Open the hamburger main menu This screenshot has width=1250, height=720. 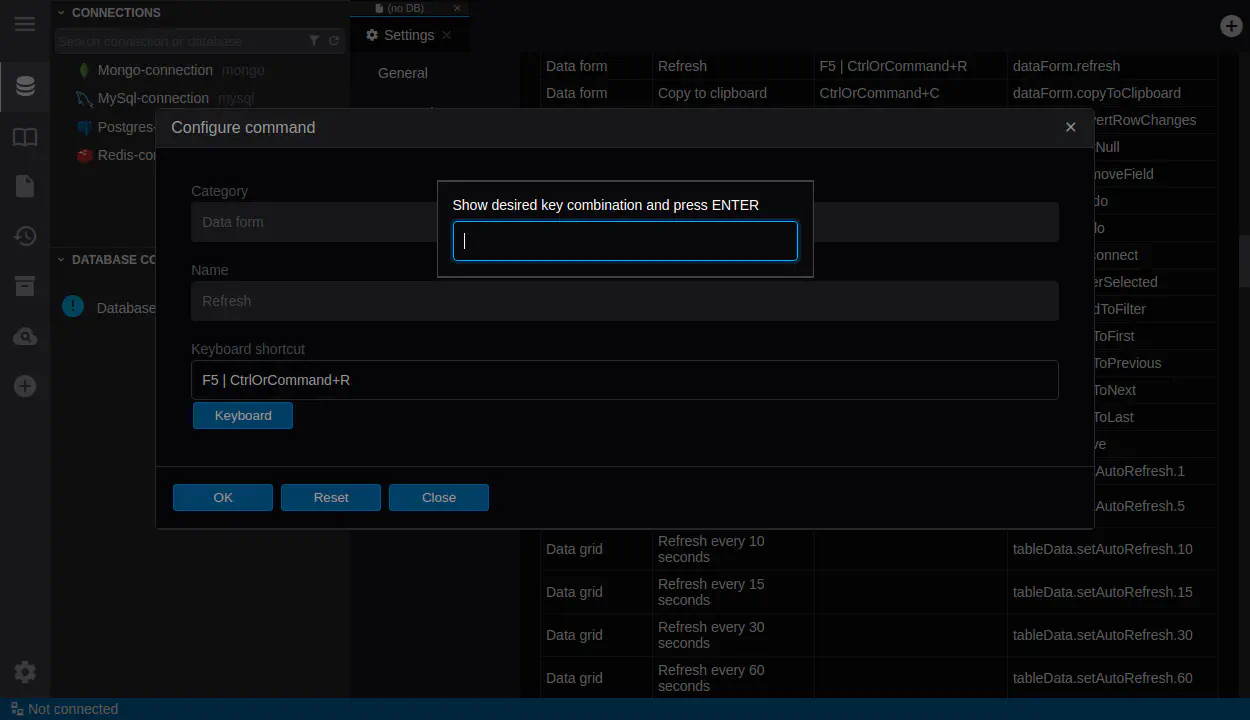25,24
